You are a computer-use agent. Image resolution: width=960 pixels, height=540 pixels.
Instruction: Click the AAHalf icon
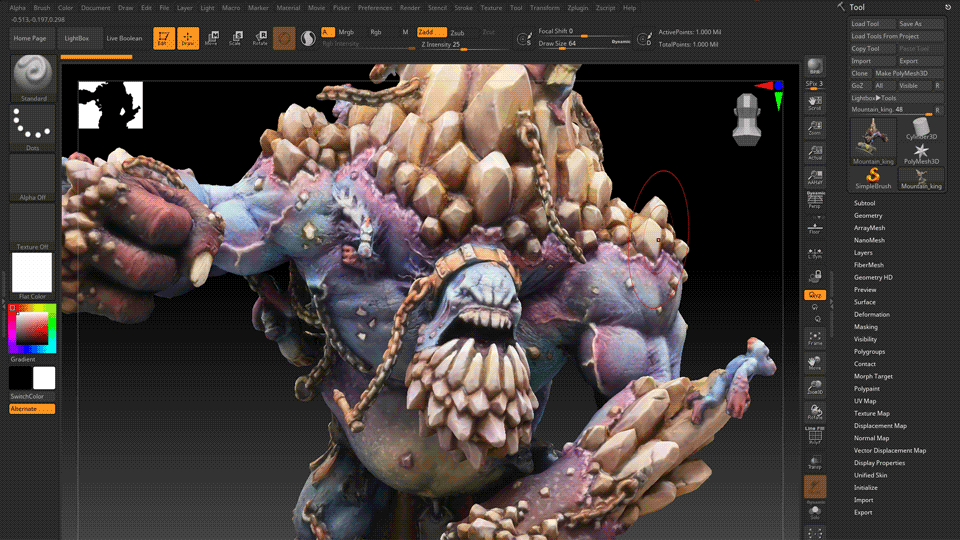814,178
